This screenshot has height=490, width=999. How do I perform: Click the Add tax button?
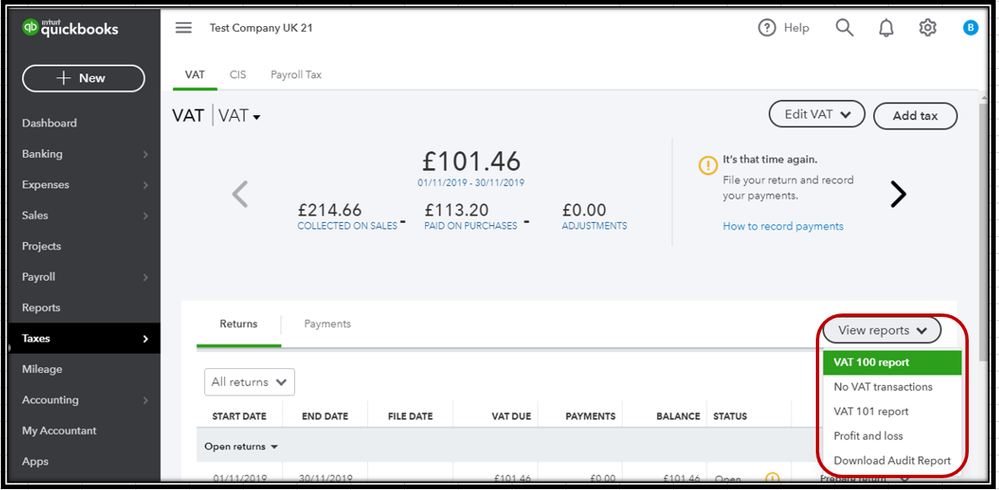point(915,116)
